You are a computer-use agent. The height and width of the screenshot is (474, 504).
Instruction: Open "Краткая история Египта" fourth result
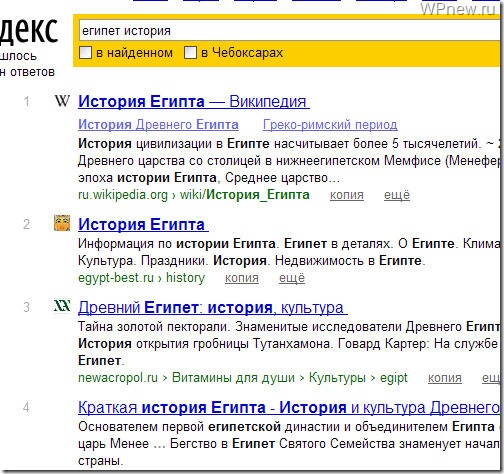pos(289,407)
